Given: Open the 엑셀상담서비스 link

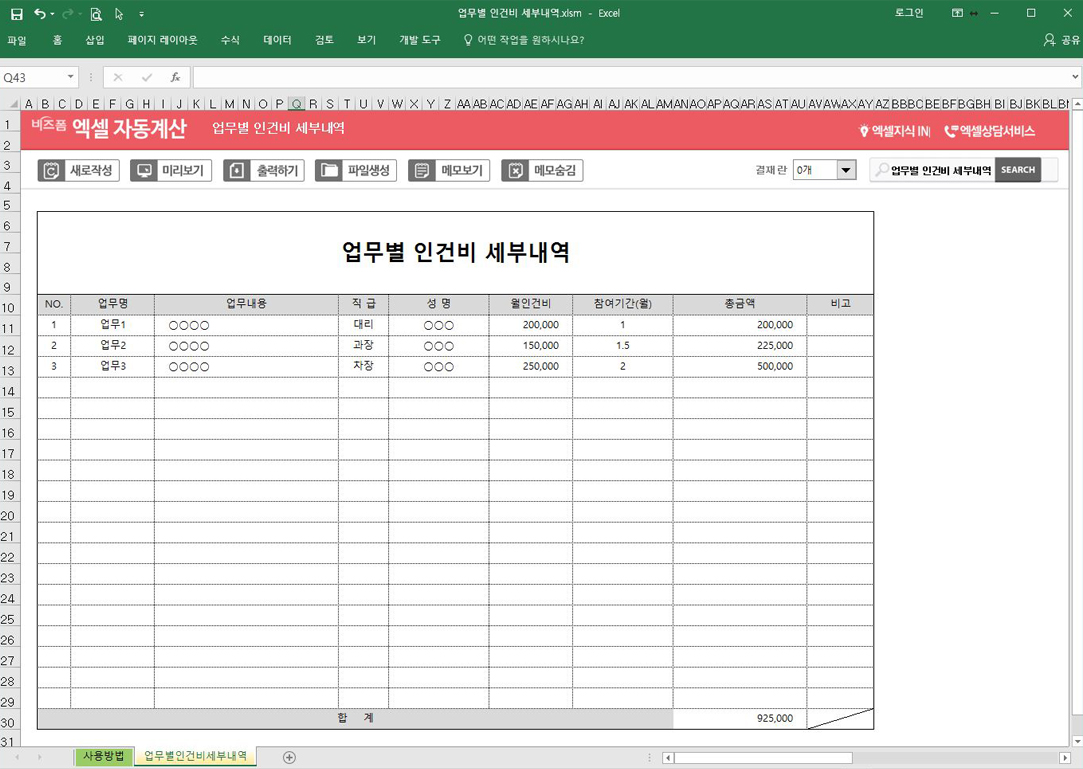Looking at the screenshot, I should 990,131.
